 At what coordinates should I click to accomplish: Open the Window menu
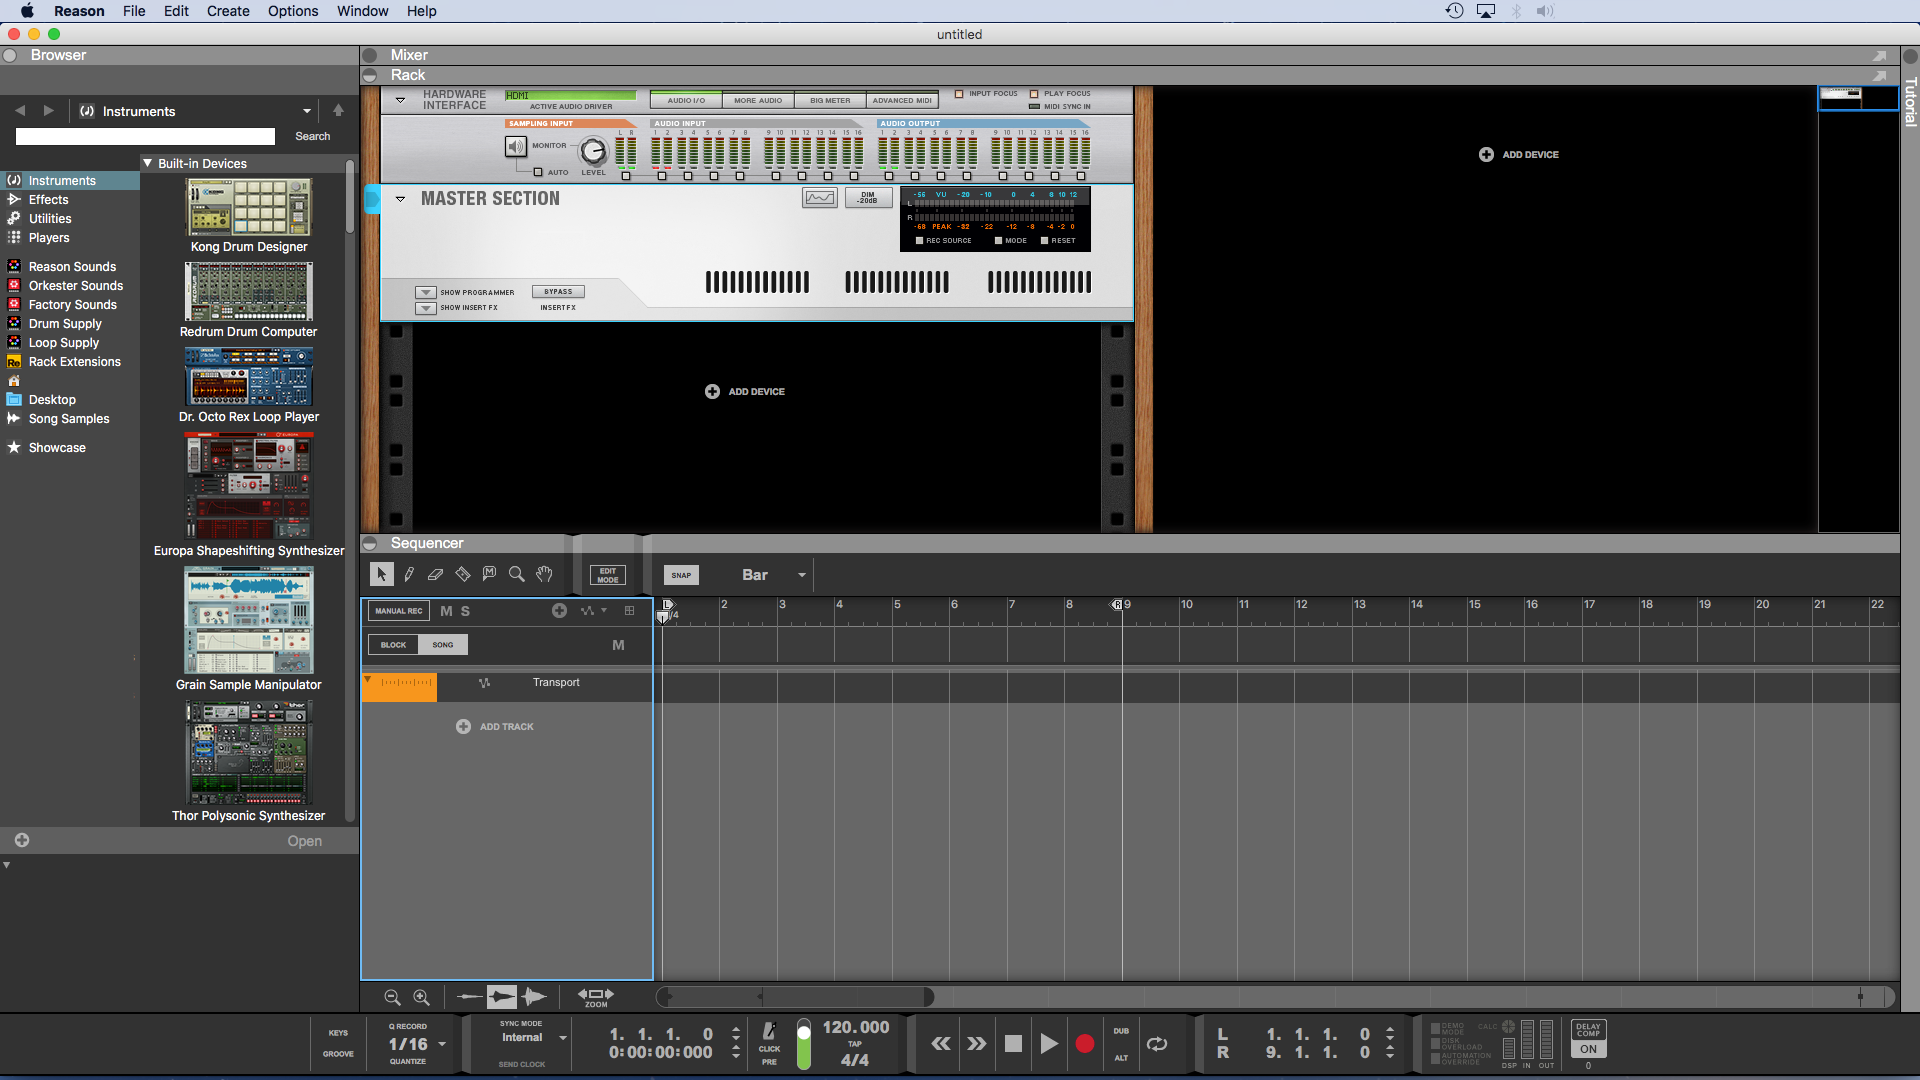362,11
